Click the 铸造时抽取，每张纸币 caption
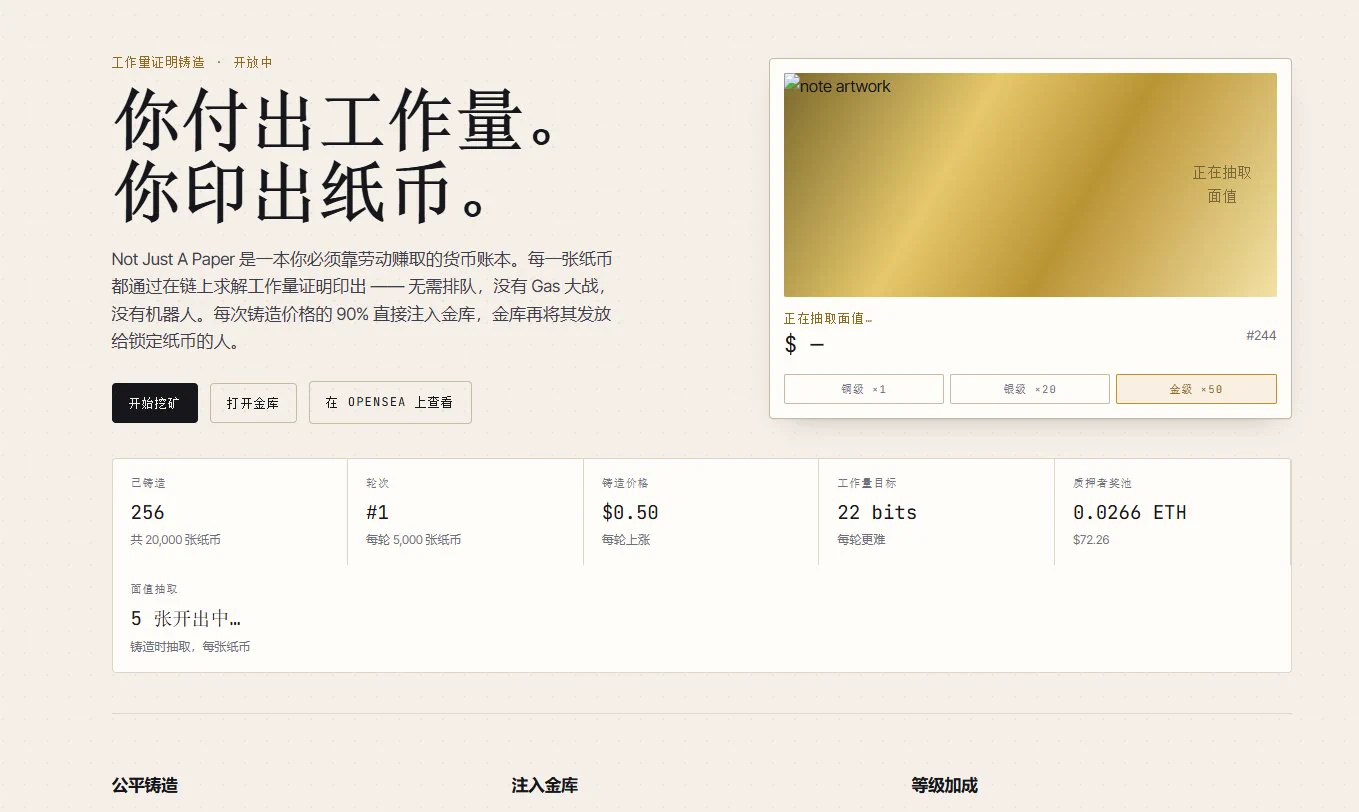Screen dimensions: 1359x812 (x=190, y=647)
